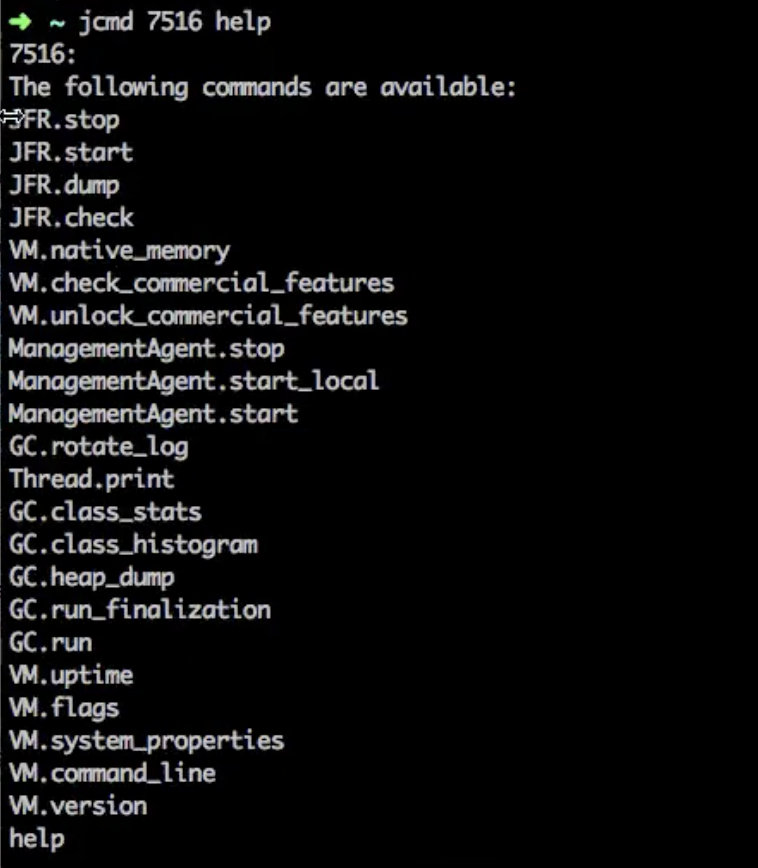758x868 pixels.
Task: Click VM.system_properties line
Action: tap(147, 741)
